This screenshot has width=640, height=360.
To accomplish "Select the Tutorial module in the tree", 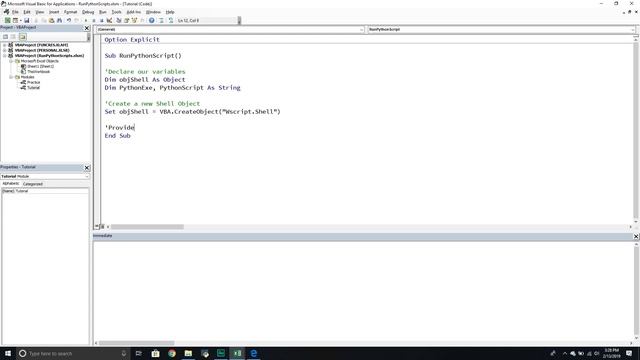I will [x=33, y=87].
